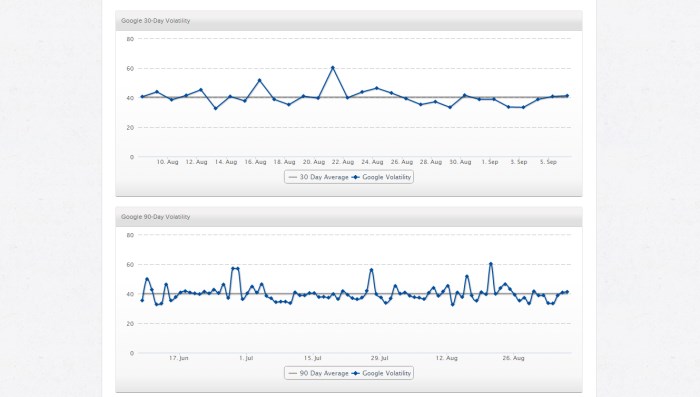700x397 pixels.
Task: Click the Google 30-Day Volatility panel title
Action: (155, 21)
